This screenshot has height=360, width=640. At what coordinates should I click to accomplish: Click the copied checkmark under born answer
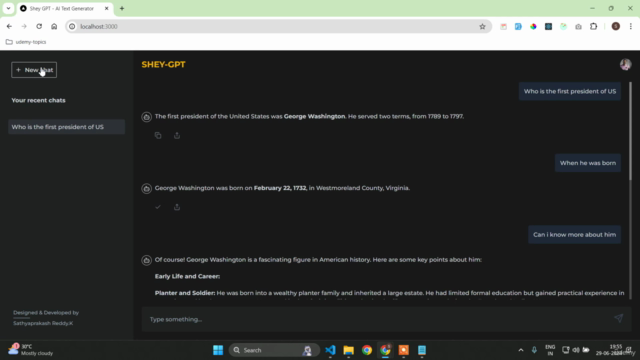[x=158, y=207]
